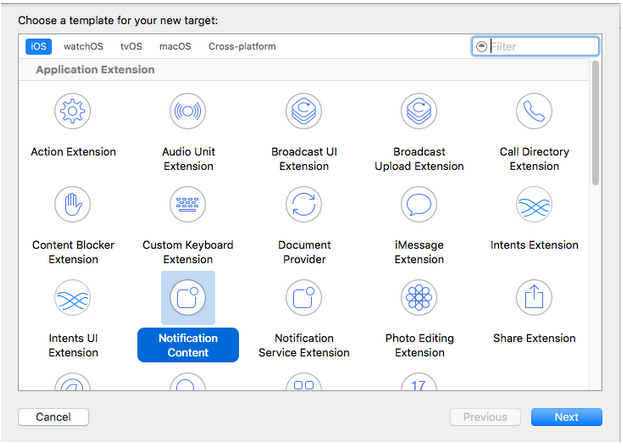Viewport: 623px width, 448px height.
Task: Choose the Share Extension template
Action: pyautogui.click(x=534, y=297)
